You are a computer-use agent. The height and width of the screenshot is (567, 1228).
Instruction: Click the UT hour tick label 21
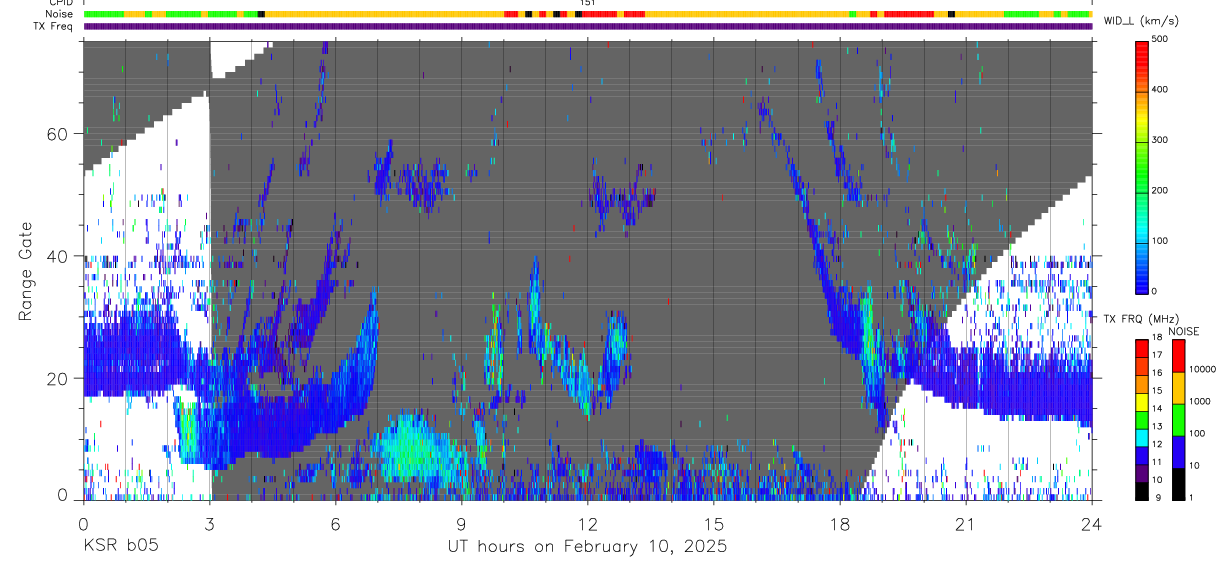coord(966,523)
